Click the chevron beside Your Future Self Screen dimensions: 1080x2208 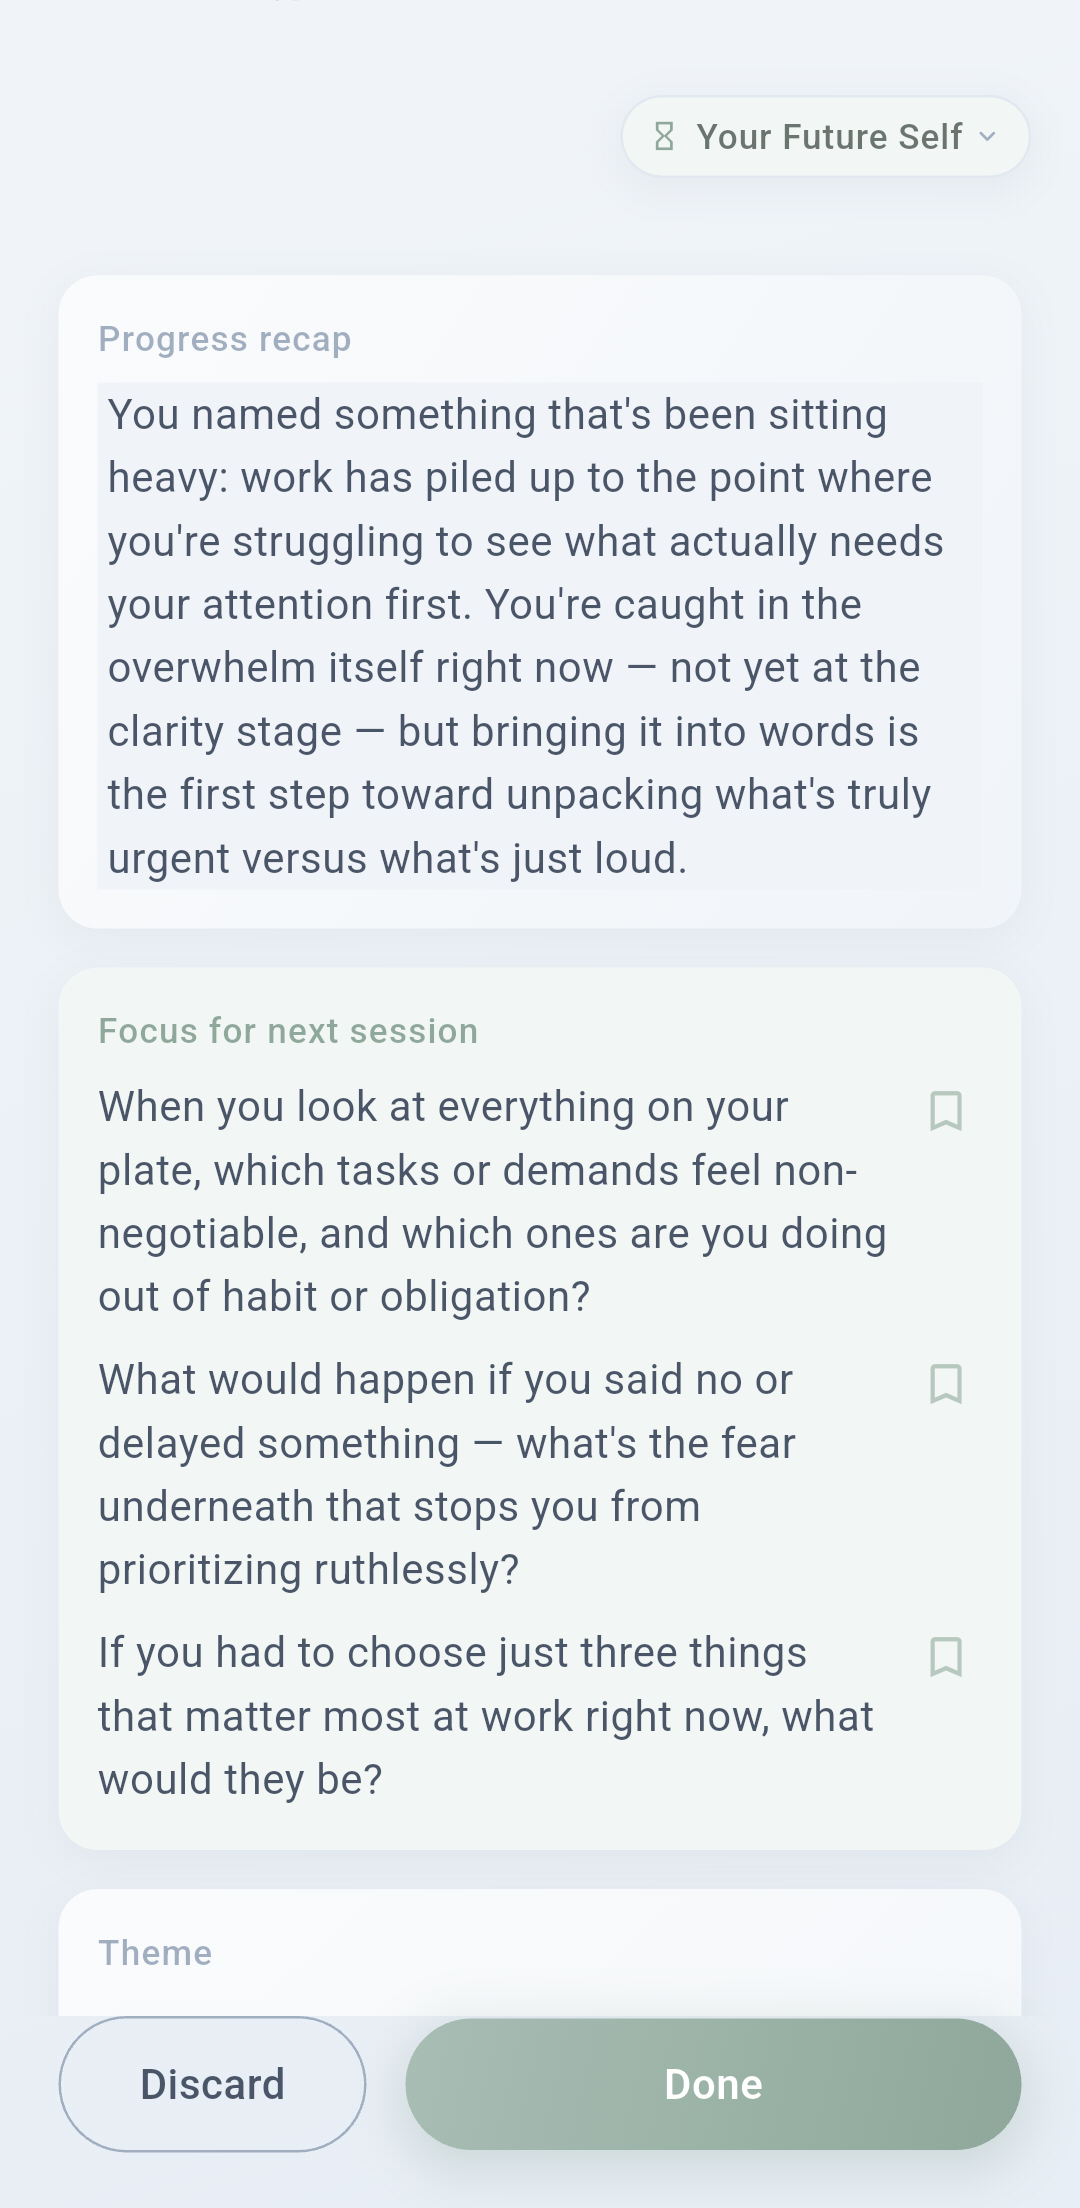(988, 137)
